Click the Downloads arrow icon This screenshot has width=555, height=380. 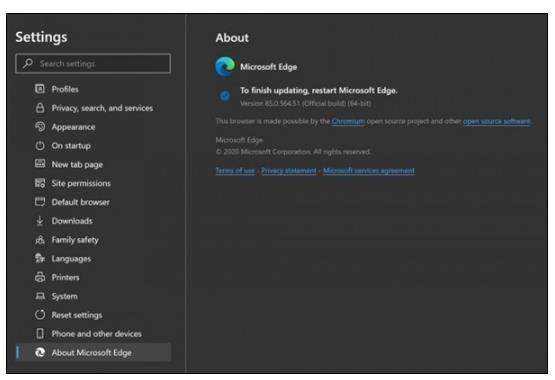click(x=40, y=220)
